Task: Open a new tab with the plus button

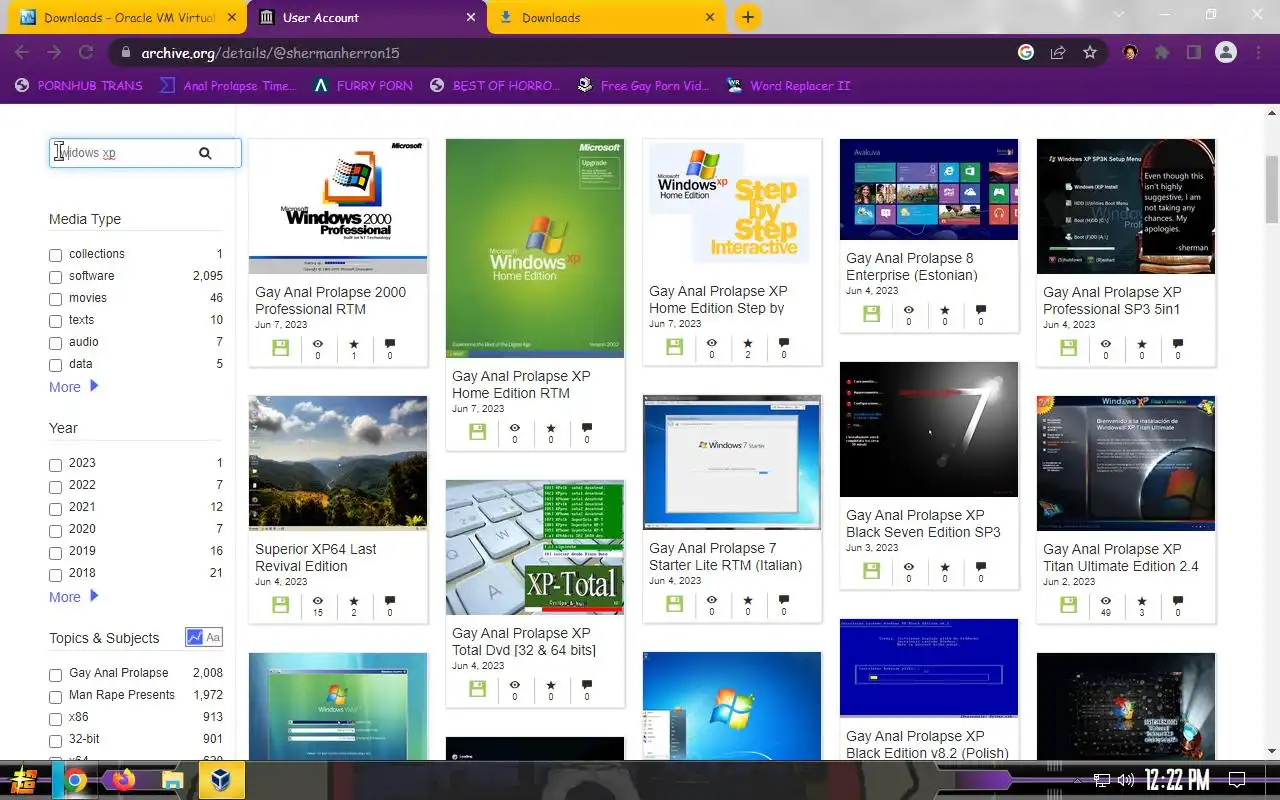Action: (747, 17)
